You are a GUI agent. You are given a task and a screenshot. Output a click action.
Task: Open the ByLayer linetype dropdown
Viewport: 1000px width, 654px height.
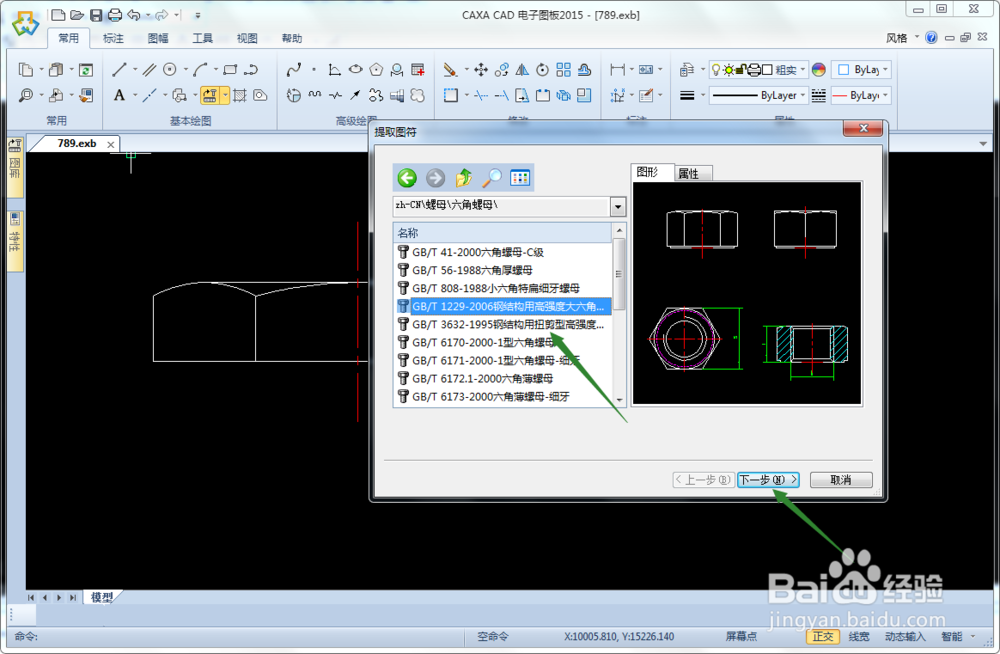coord(802,95)
